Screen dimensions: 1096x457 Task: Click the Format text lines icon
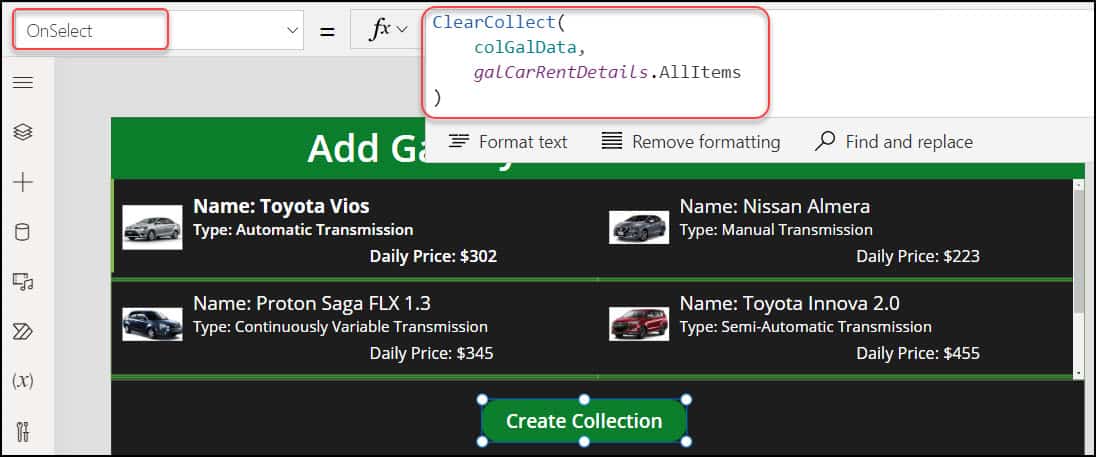tap(459, 141)
